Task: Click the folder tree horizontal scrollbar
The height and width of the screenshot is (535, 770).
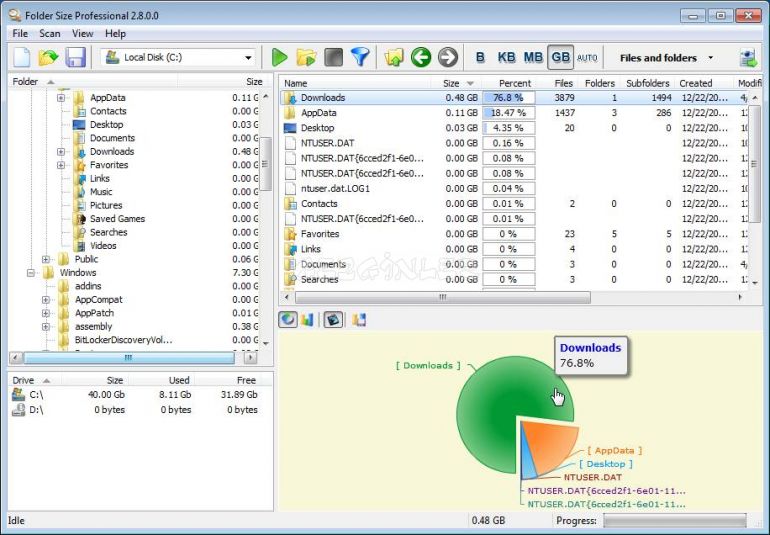Action: coord(129,358)
